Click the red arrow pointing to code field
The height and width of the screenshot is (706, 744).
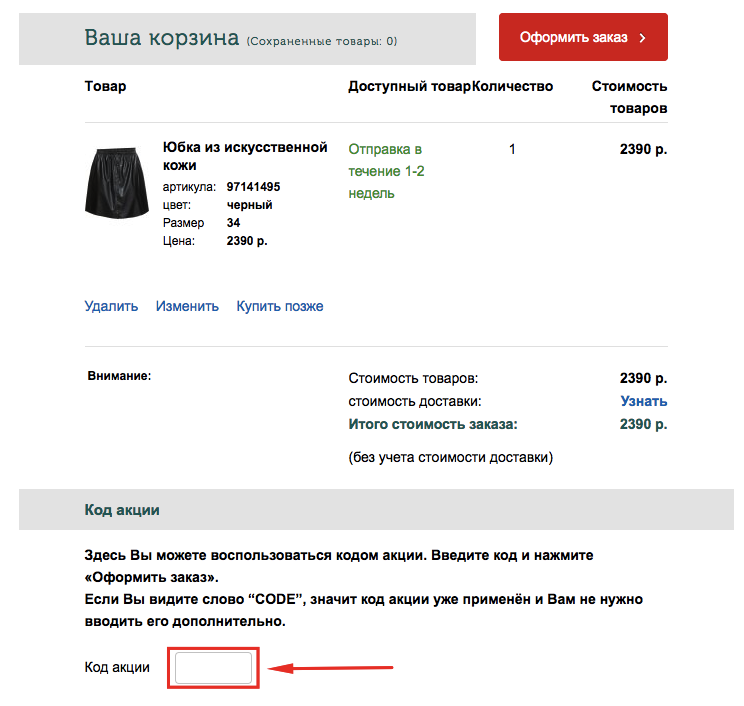(331, 668)
